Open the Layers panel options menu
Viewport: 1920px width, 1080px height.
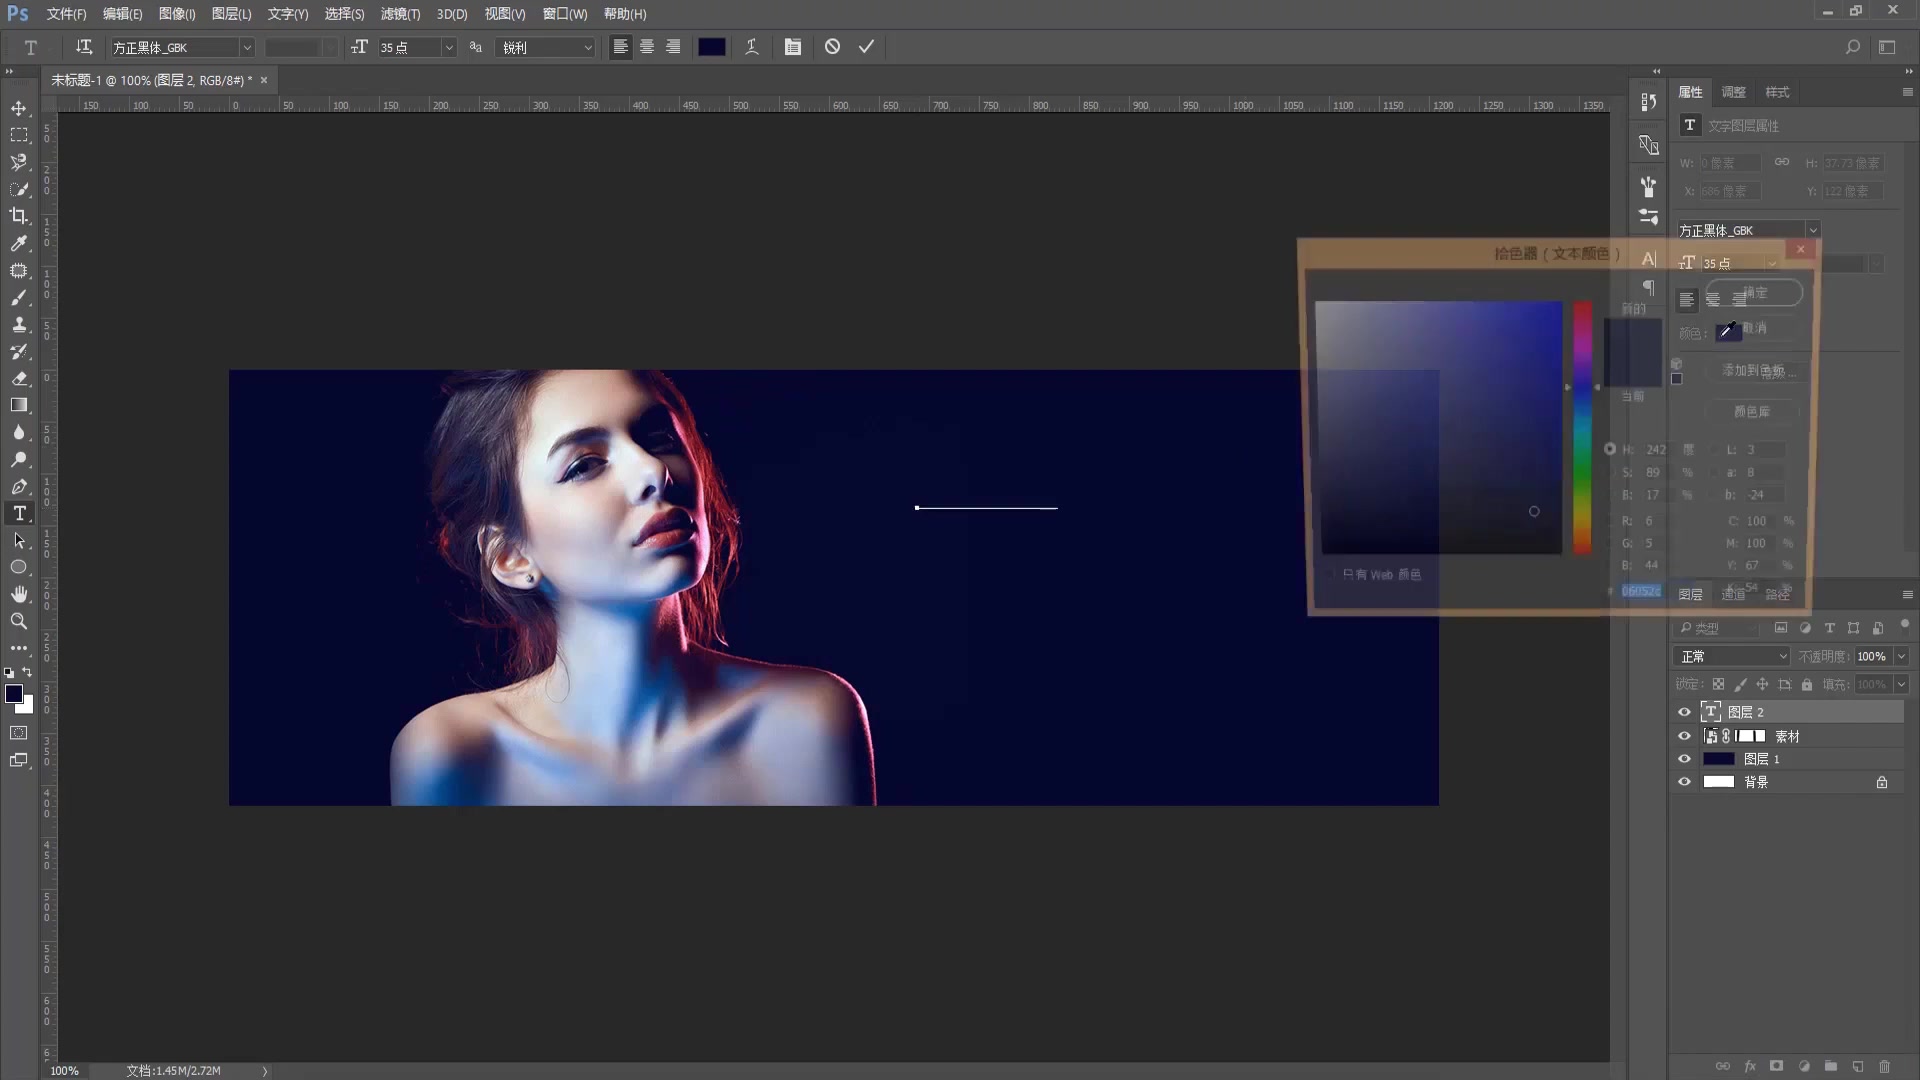[x=1907, y=594]
